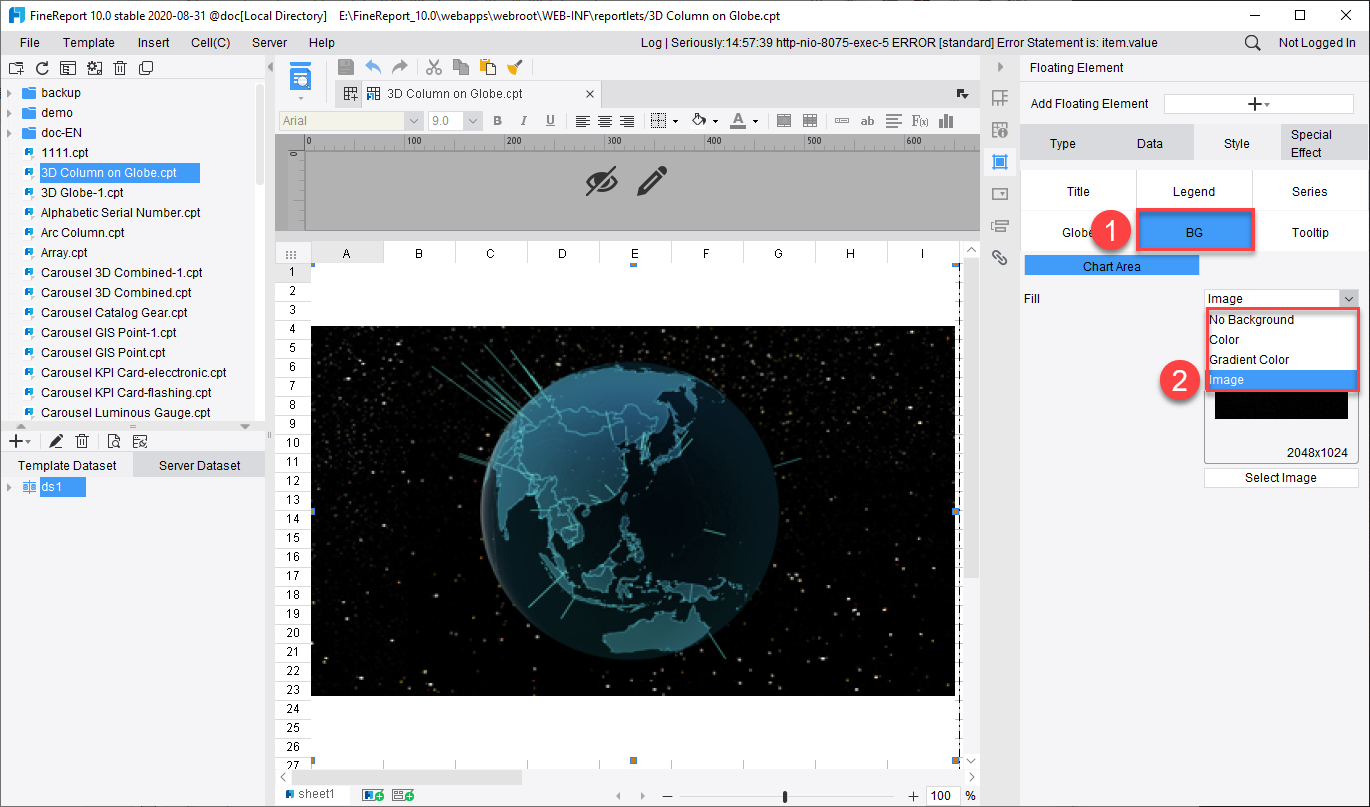1370x807 pixels.
Task: Click the pencil edit icon in parameter pane
Action: tap(651, 181)
